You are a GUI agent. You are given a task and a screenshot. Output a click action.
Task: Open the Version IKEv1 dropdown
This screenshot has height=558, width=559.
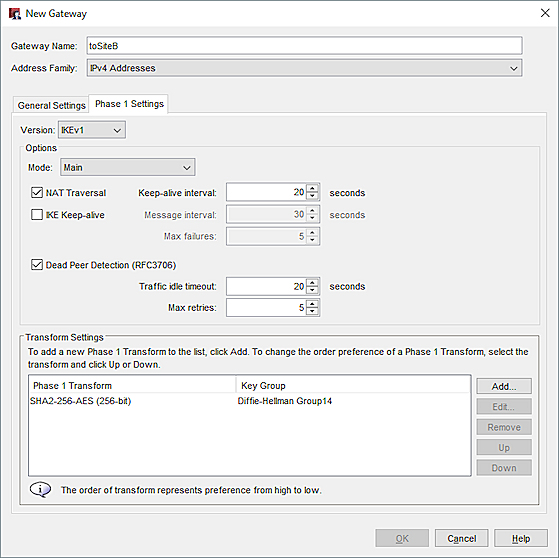click(x=92, y=130)
